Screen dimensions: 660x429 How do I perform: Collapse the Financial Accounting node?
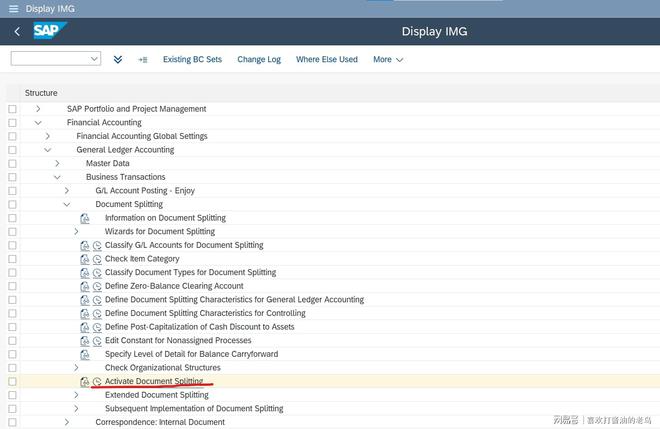(x=38, y=123)
